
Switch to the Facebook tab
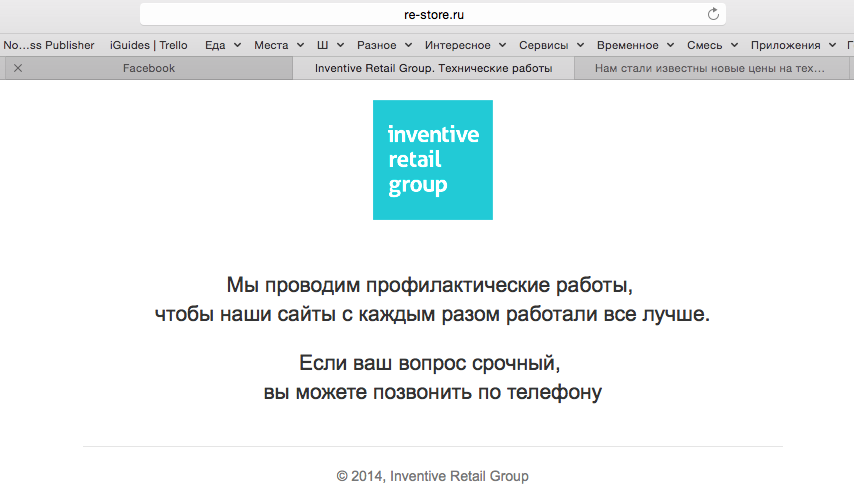point(149,68)
